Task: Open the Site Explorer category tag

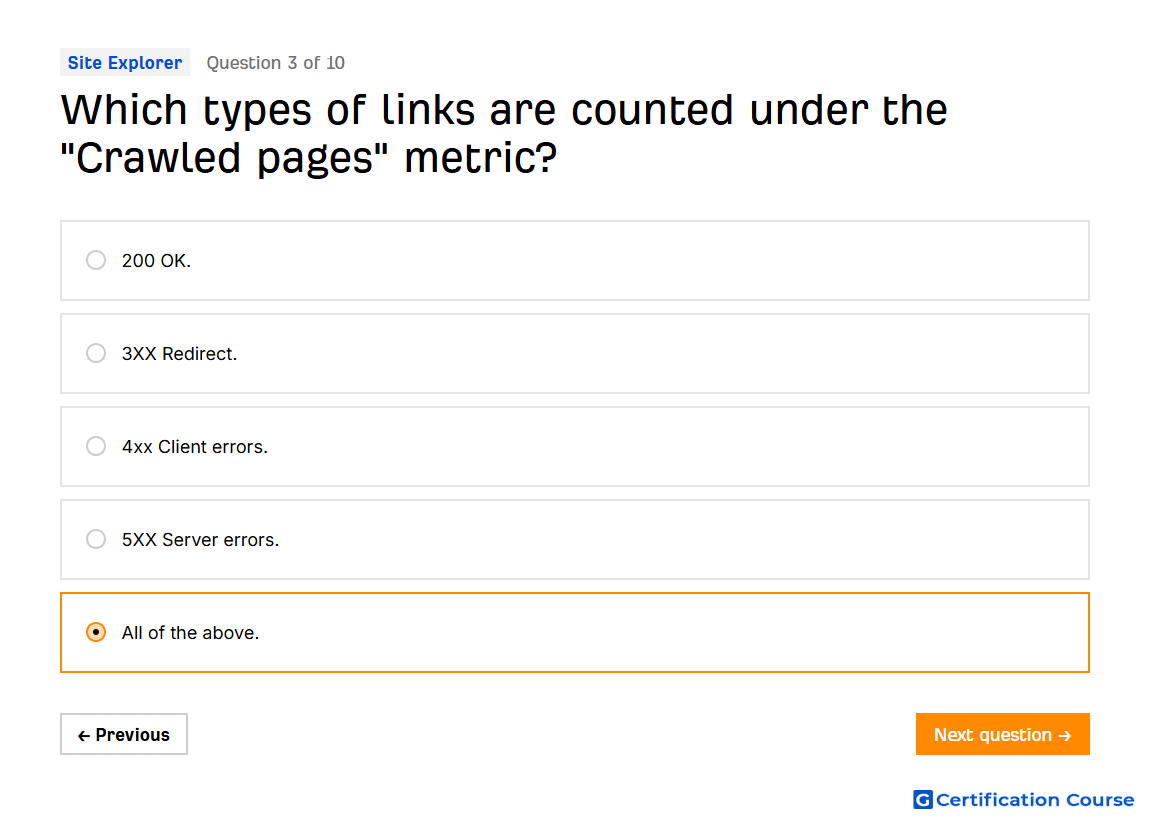Action: click(x=125, y=63)
